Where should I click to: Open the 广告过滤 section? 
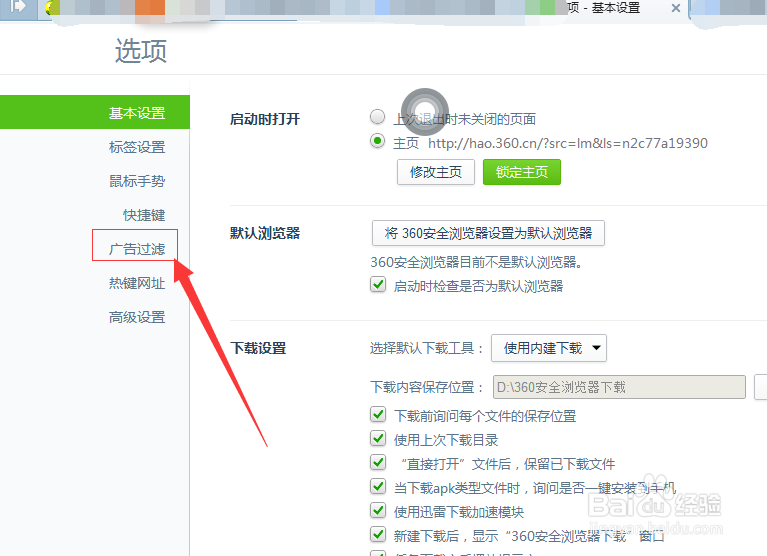coord(137,249)
